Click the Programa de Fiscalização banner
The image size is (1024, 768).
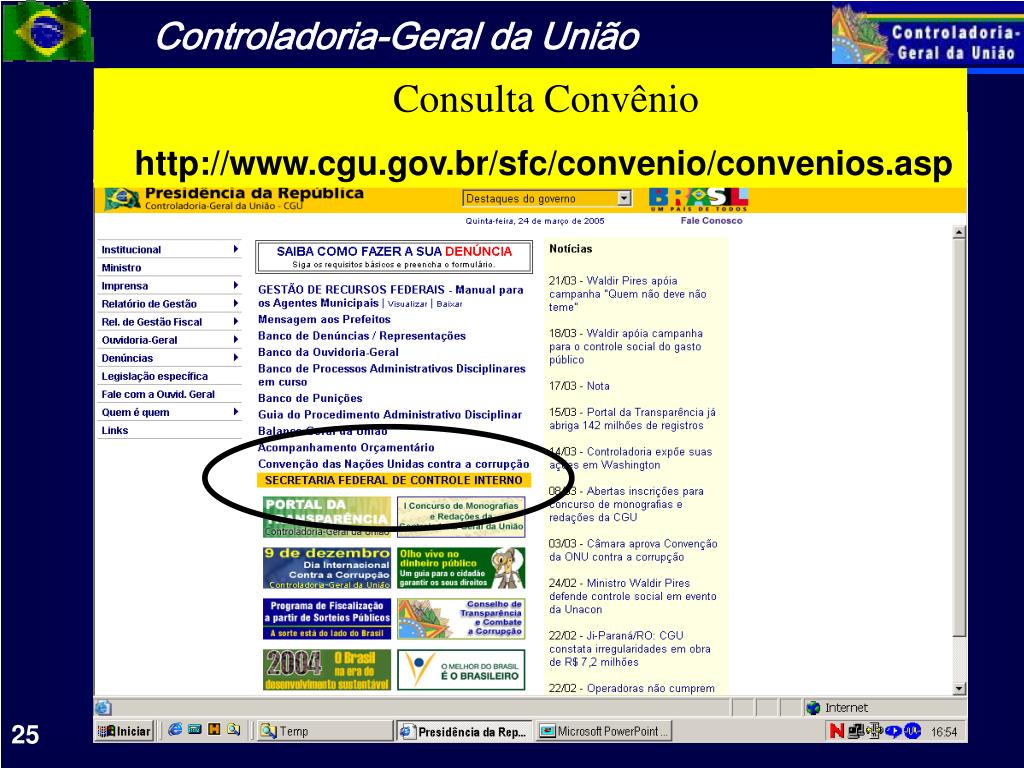point(327,619)
